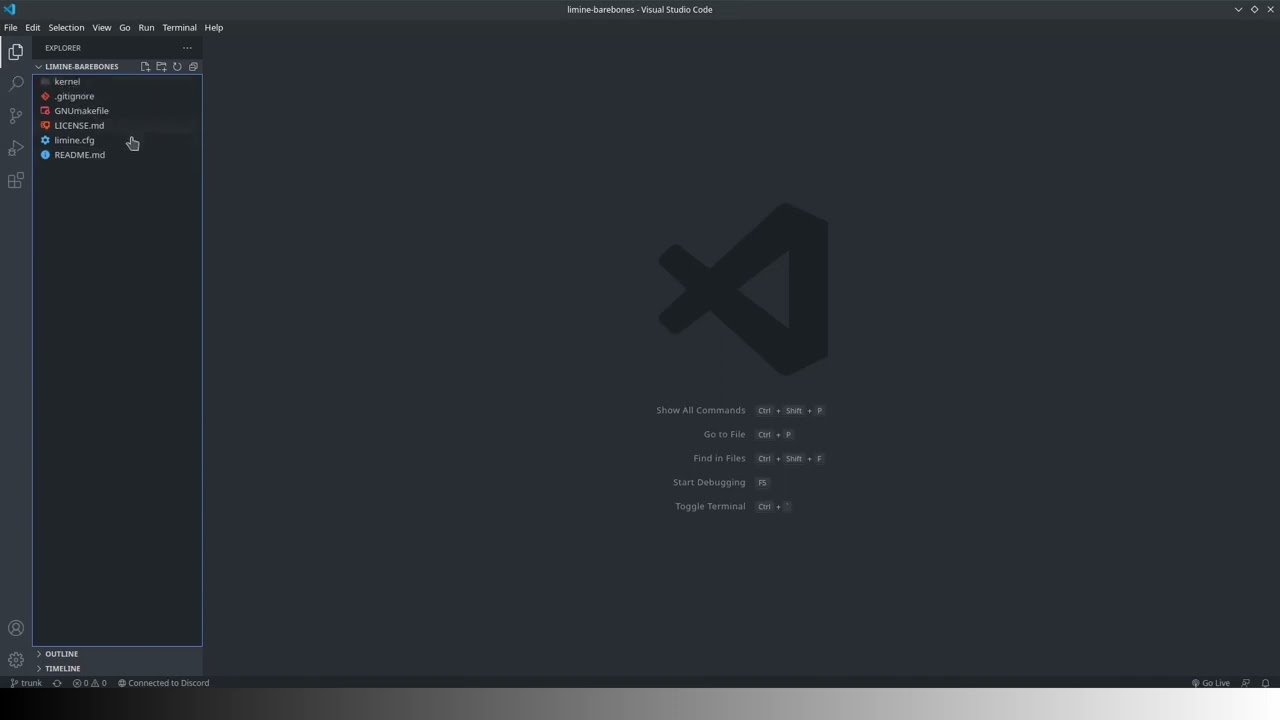Image resolution: width=1280 pixels, height=720 pixels.
Task: Open the Accounts menu icon
Action: [x=16, y=628]
